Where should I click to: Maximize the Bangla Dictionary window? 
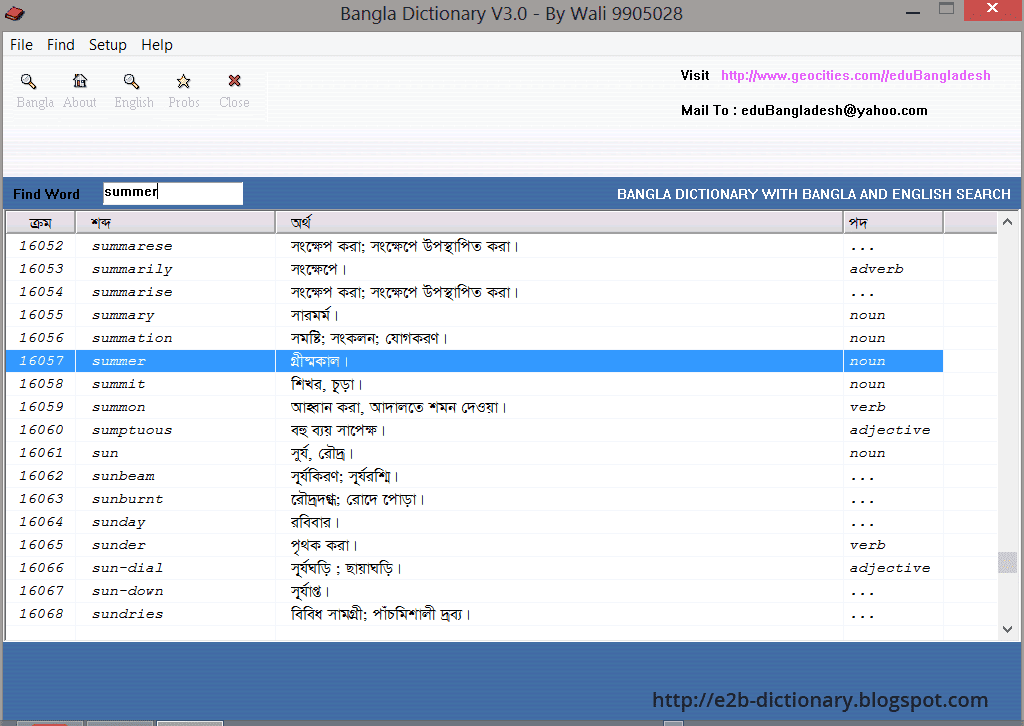click(946, 8)
